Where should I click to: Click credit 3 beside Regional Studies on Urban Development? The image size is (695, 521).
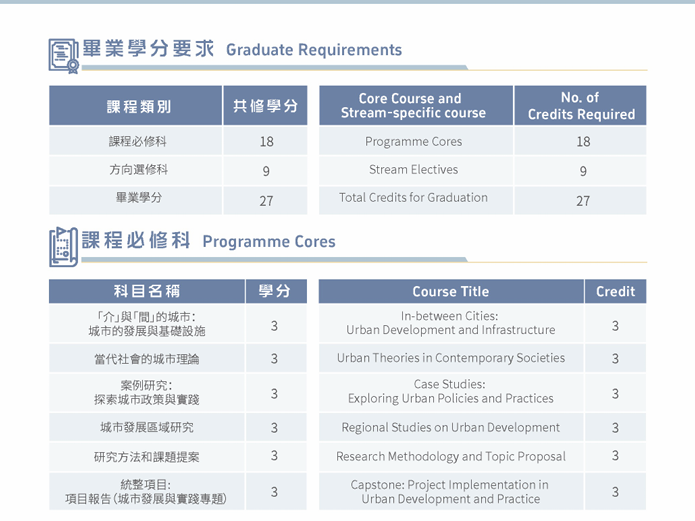[615, 427]
